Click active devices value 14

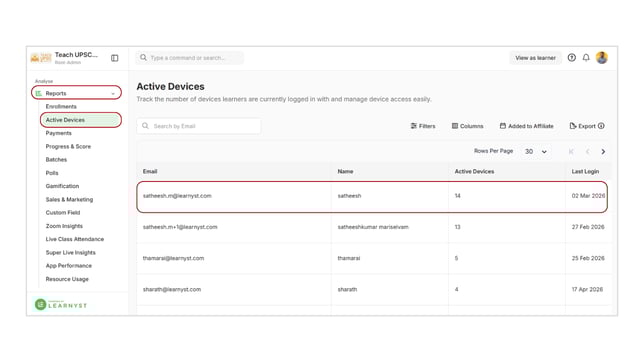(458, 196)
